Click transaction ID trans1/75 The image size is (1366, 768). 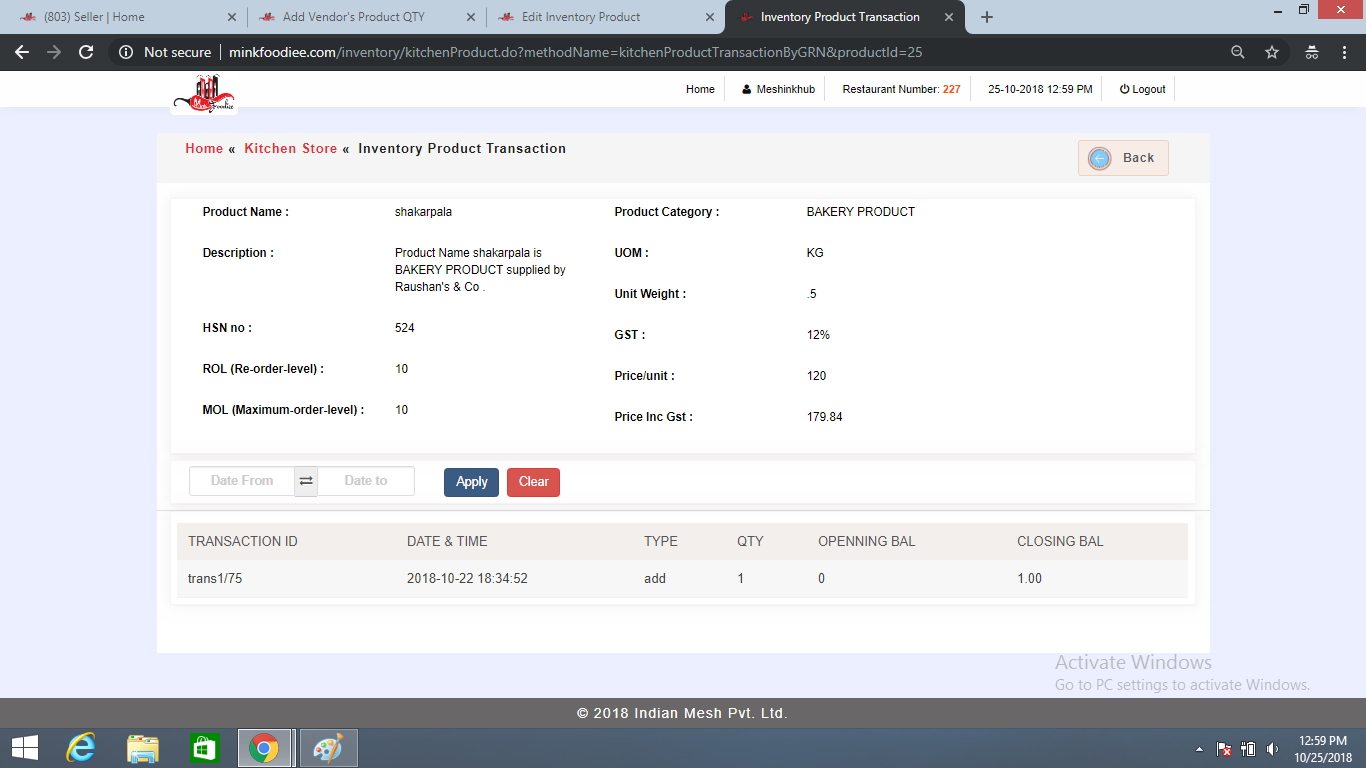tap(215, 578)
